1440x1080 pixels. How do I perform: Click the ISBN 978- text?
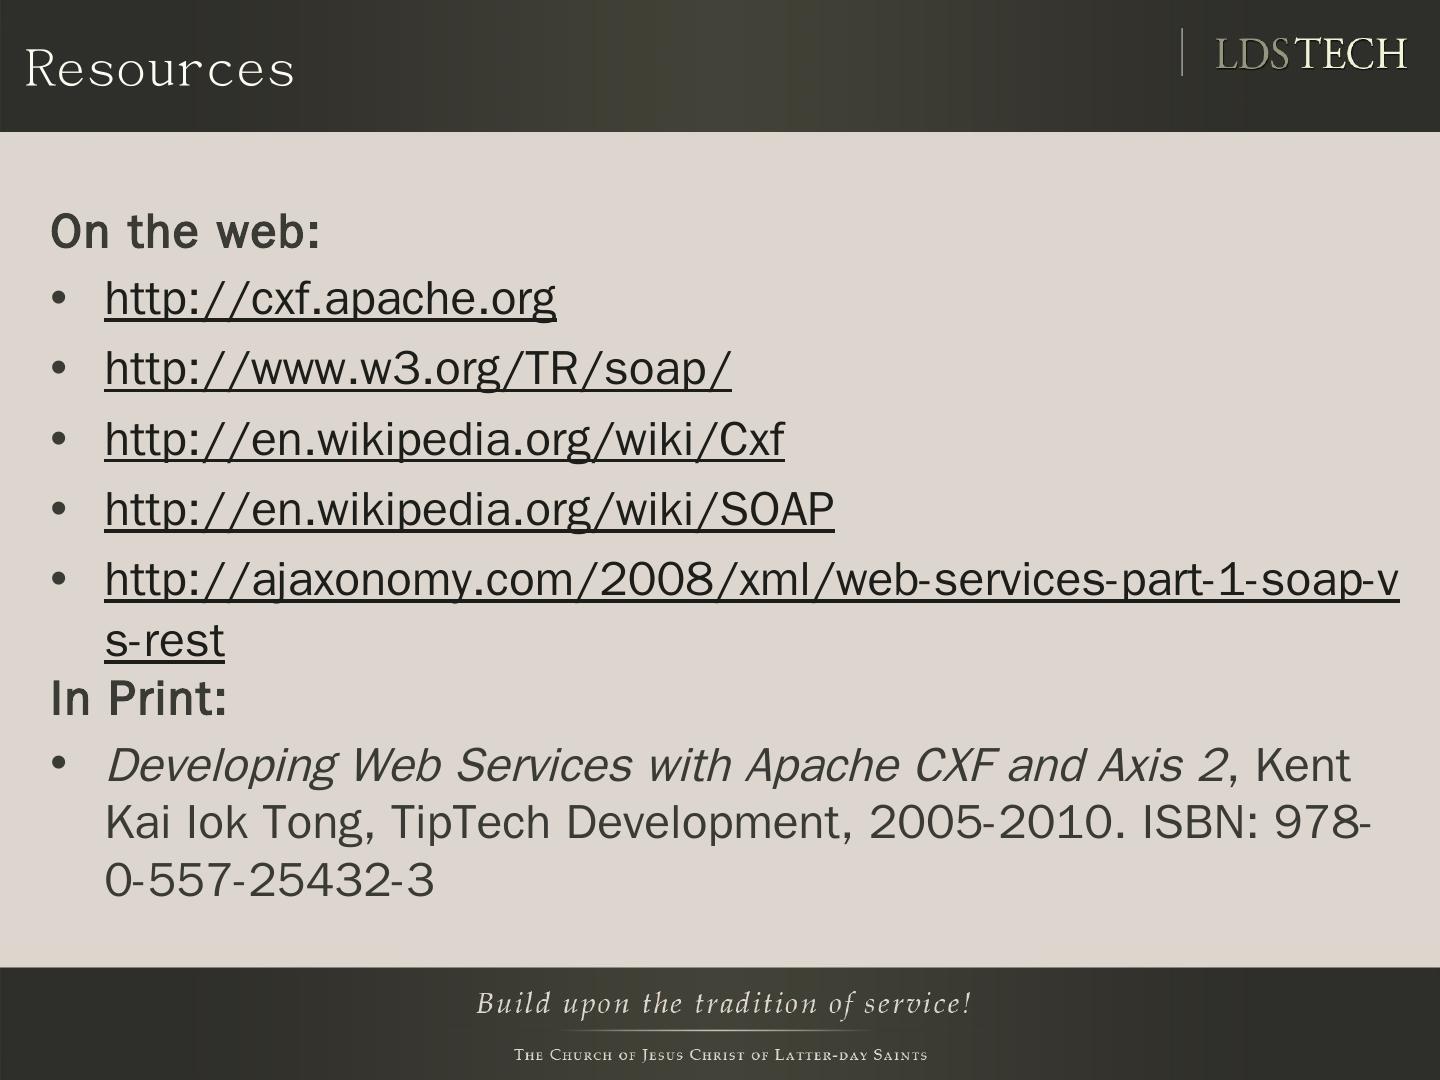point(1255,823)
